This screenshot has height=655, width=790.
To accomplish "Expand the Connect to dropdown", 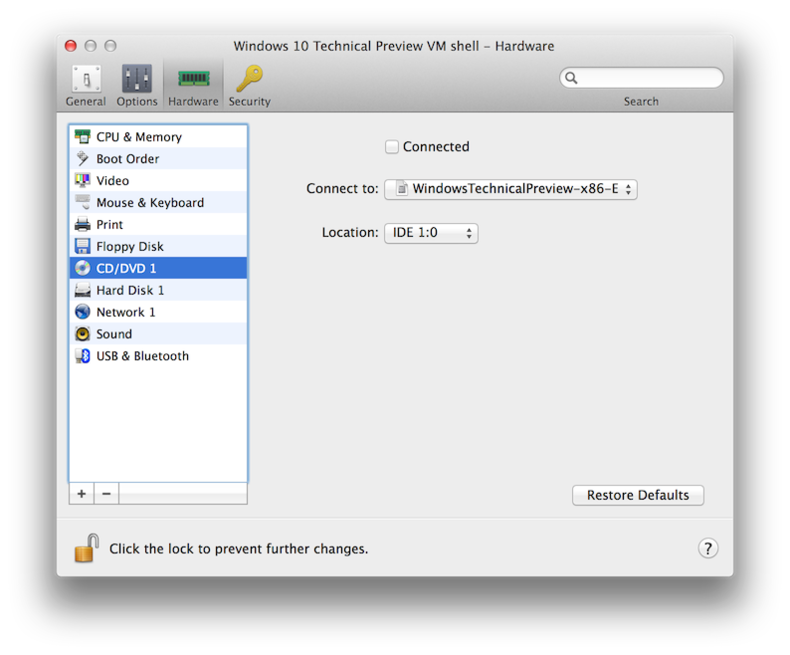I will (x=511, y=189).
